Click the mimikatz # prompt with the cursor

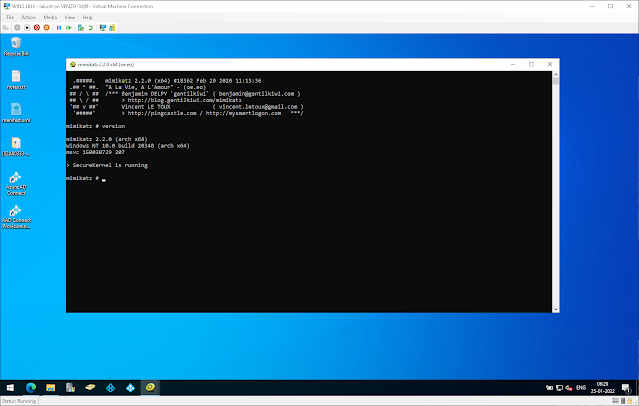(86, 178)
